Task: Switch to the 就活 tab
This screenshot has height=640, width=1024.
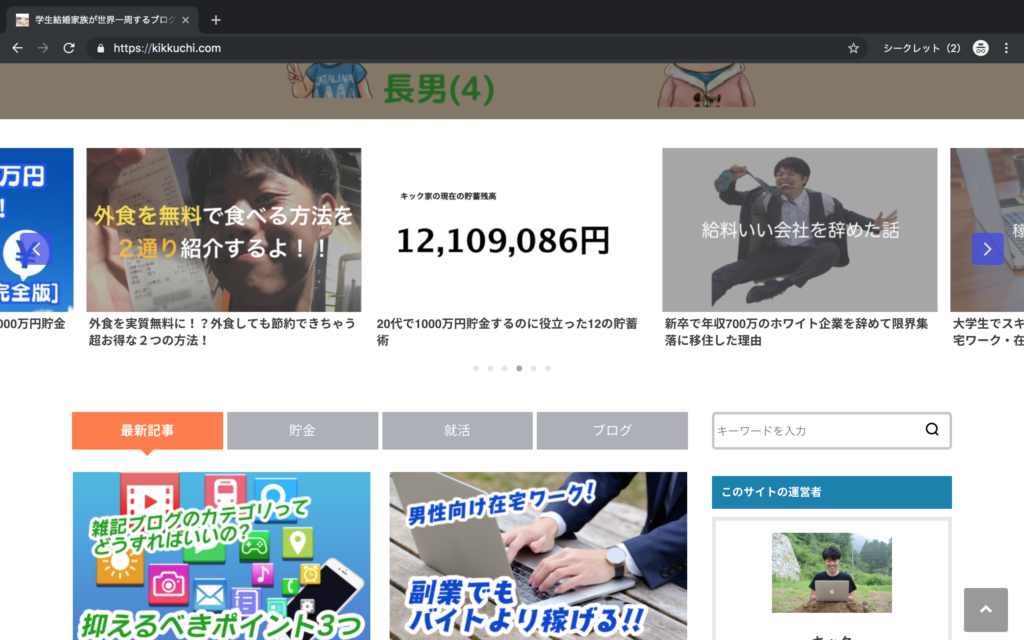Action: click(x=457, y=430)
